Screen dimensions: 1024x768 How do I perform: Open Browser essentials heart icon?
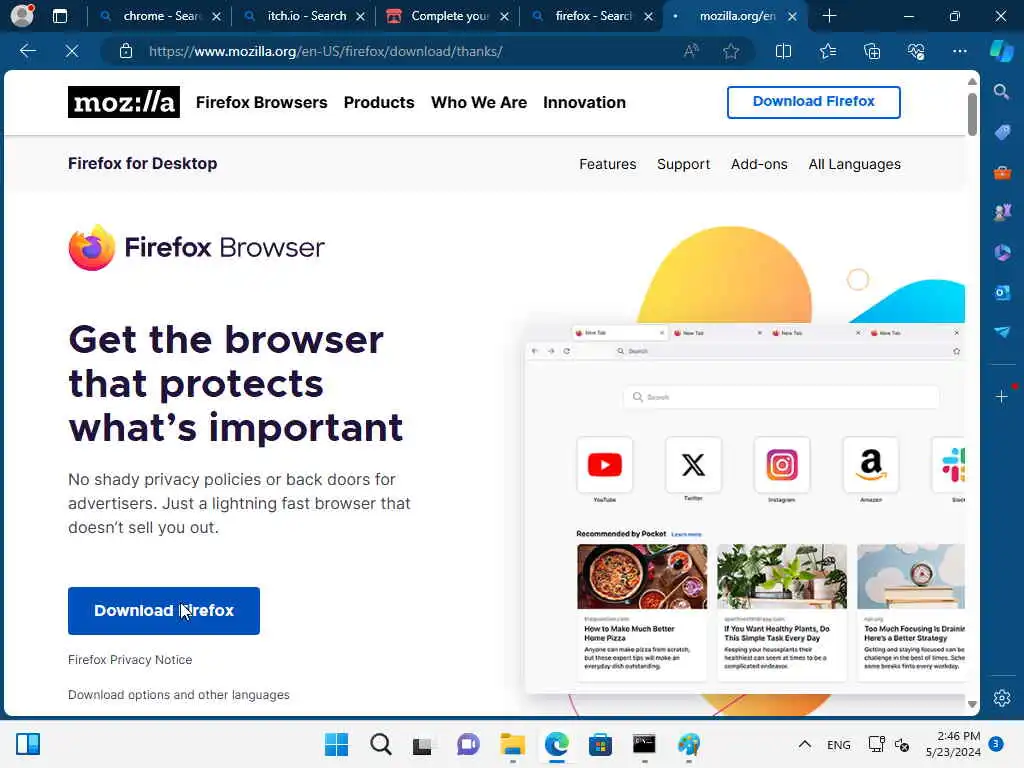(x=916, y=51)
